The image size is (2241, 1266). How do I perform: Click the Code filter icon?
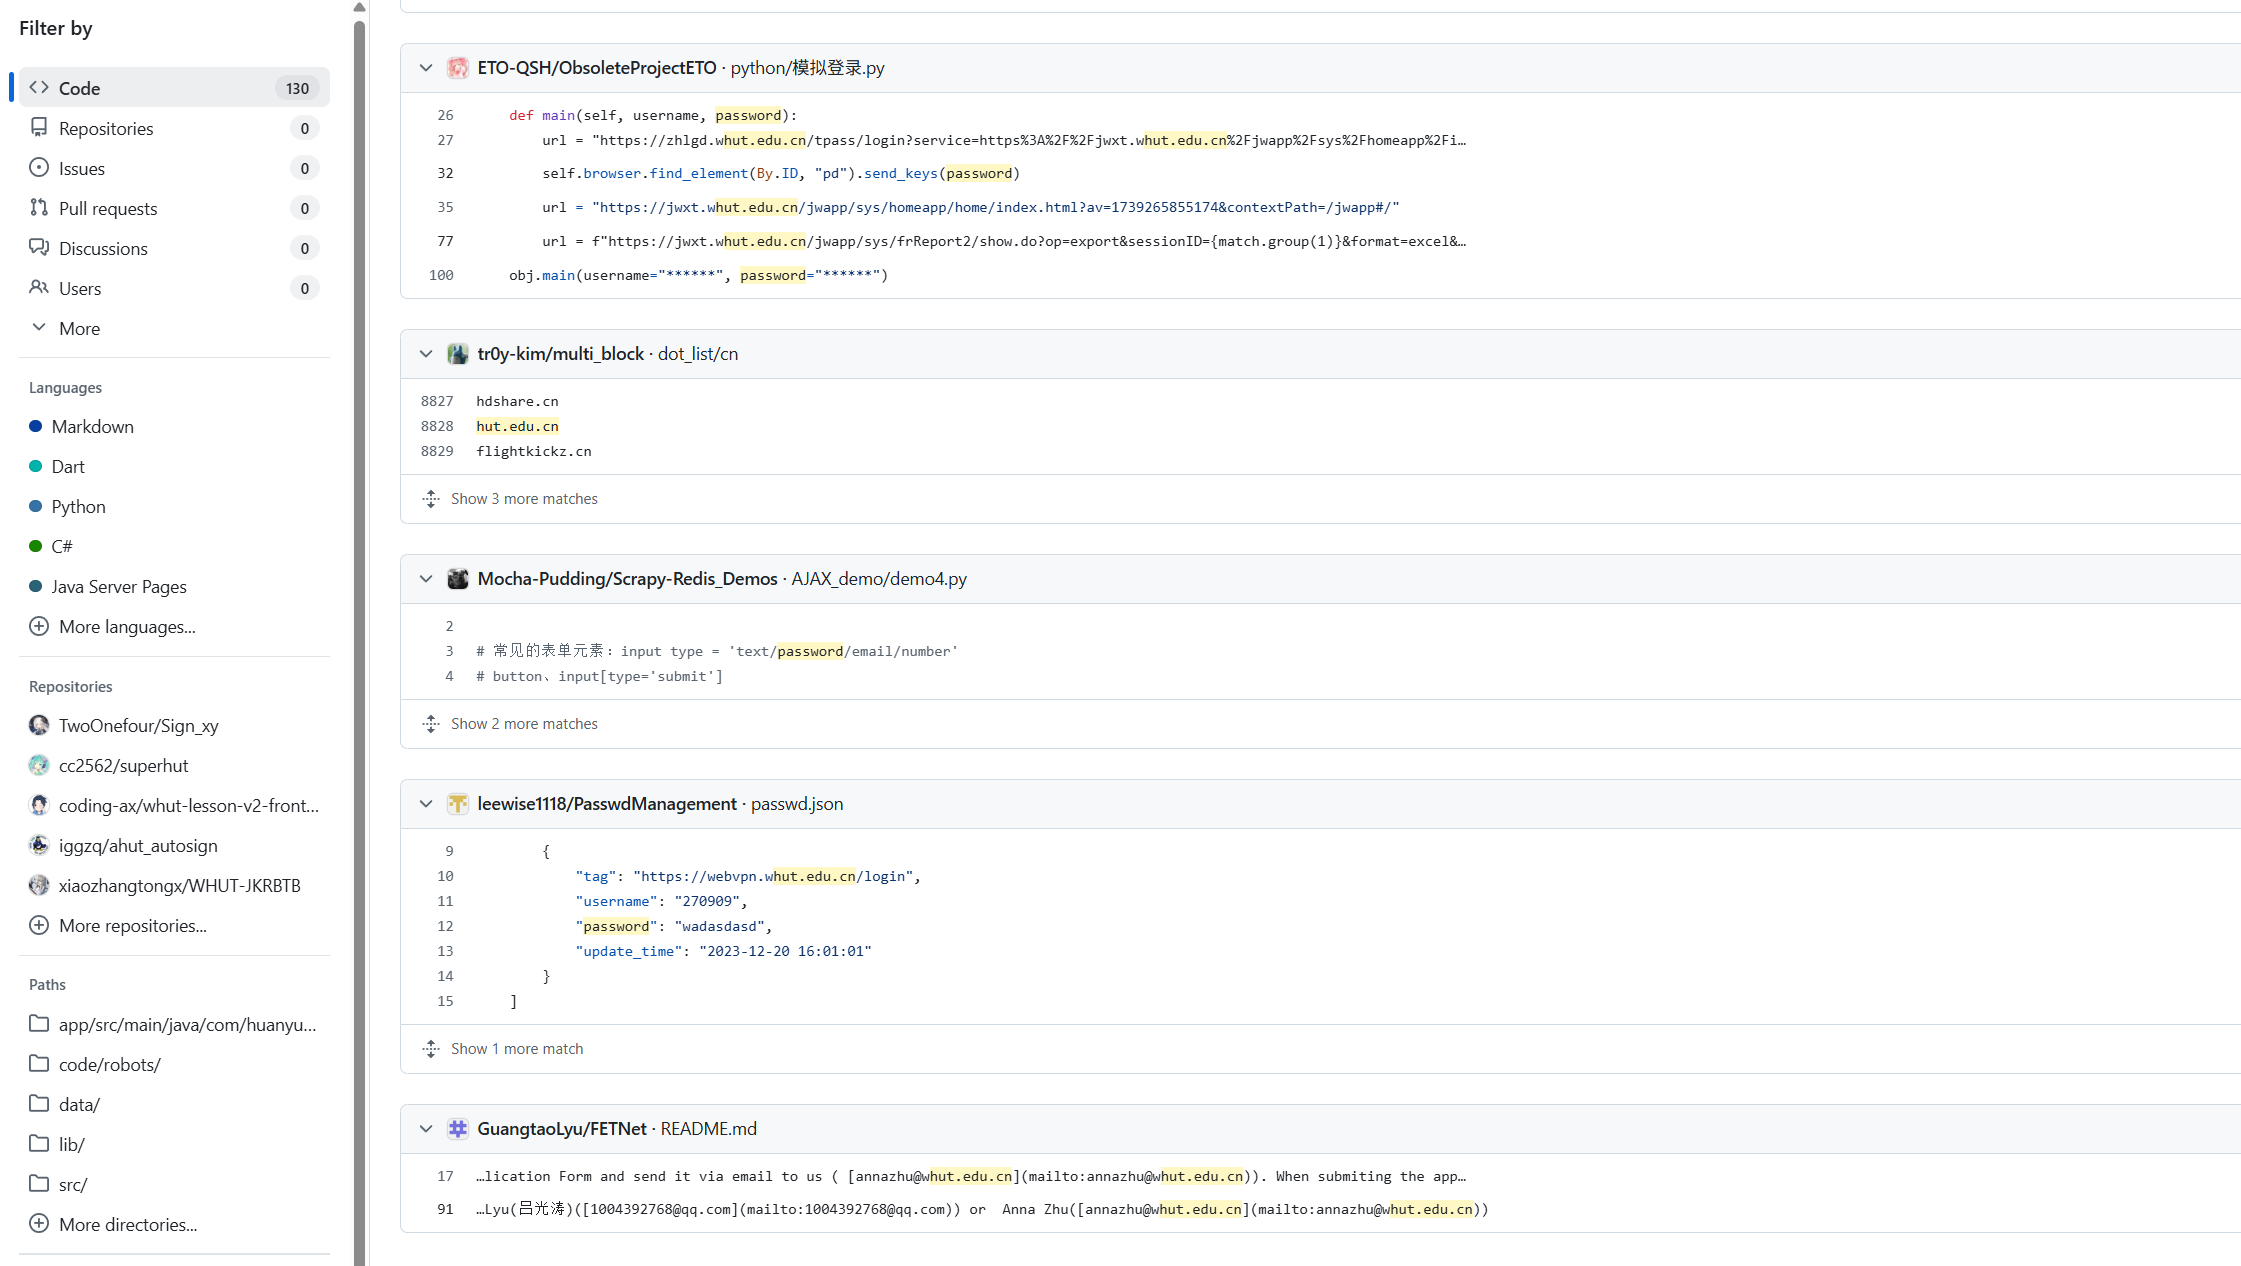39,88
